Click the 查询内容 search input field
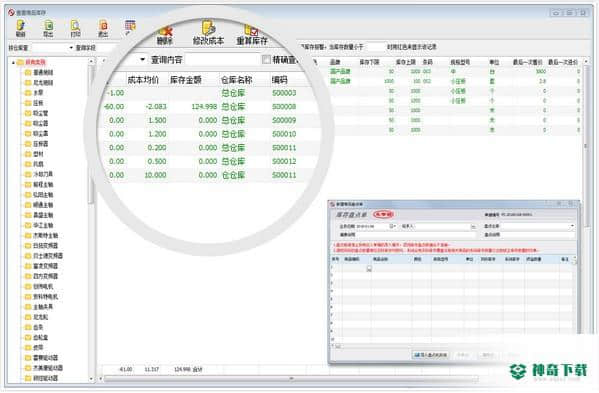The image size is (599, 393). coord(222,60)
